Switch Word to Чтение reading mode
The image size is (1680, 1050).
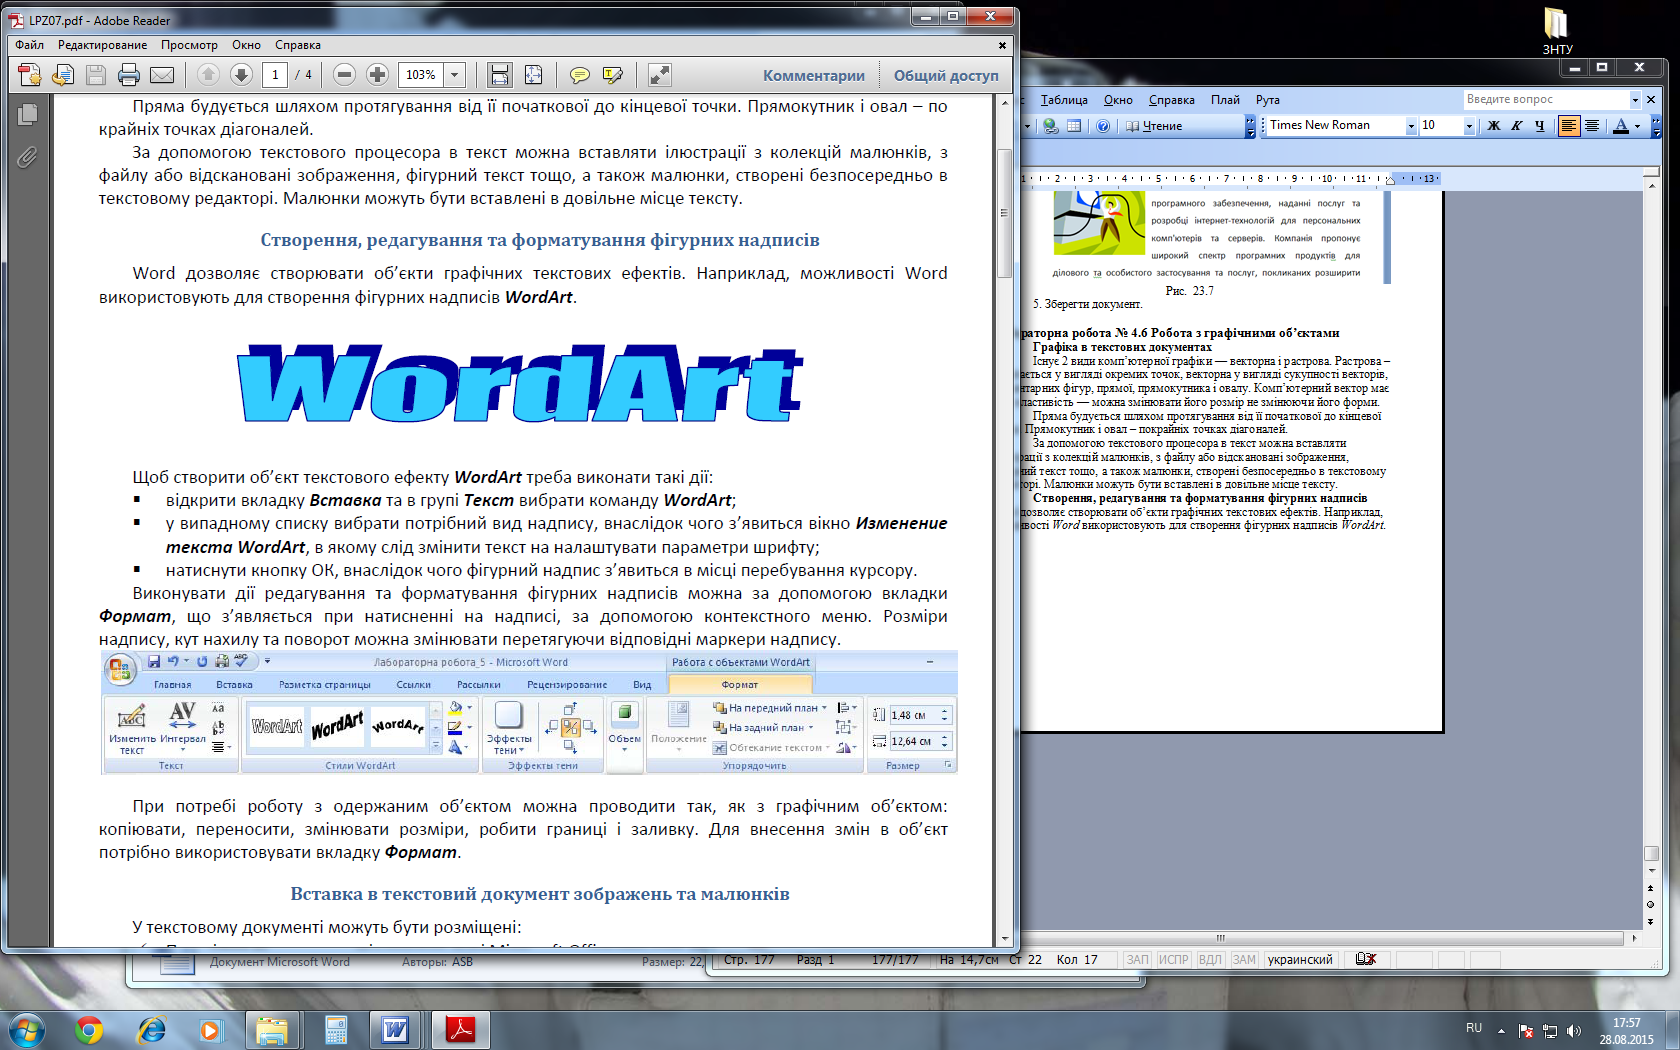coord(1154,126)
